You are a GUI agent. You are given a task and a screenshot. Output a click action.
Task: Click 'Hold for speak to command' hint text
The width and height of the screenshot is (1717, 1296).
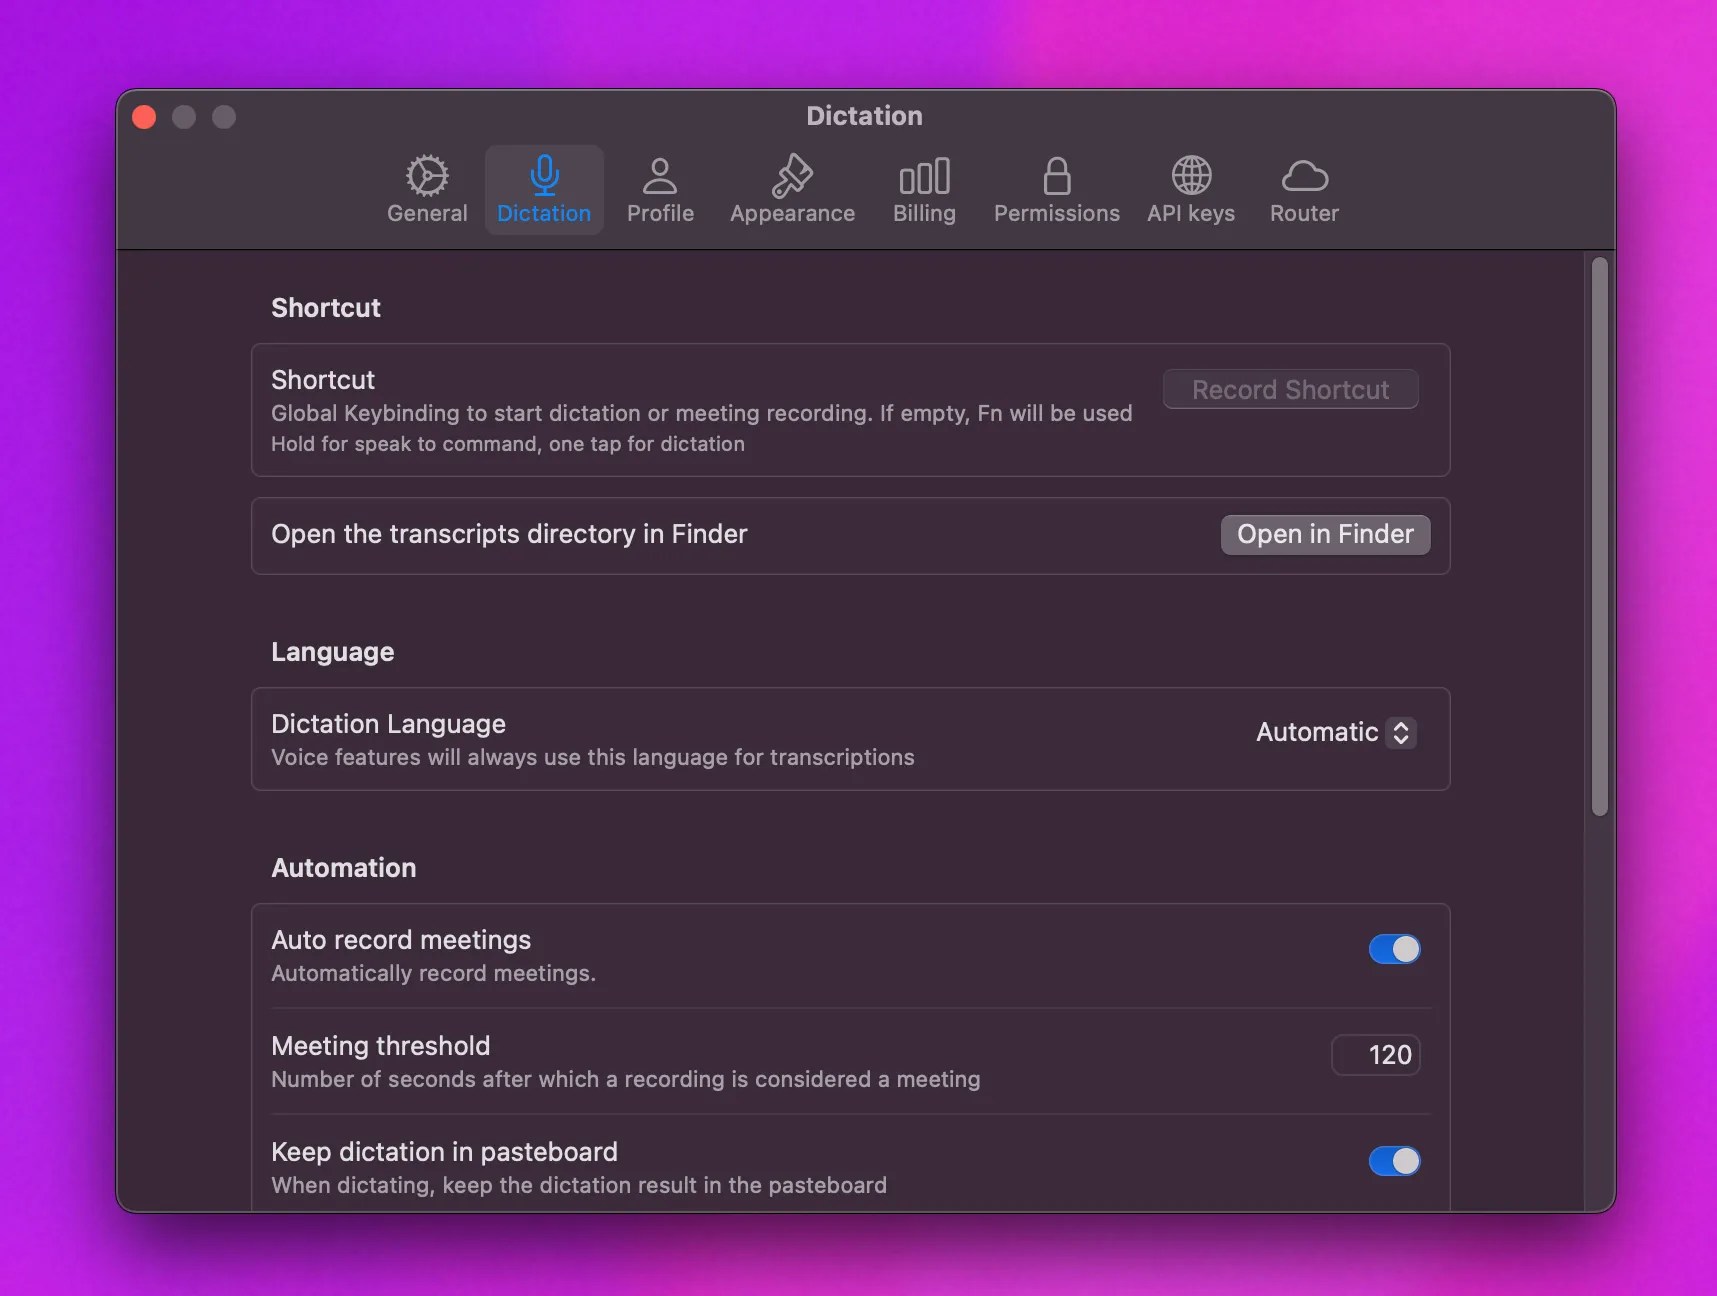[508, 444]
